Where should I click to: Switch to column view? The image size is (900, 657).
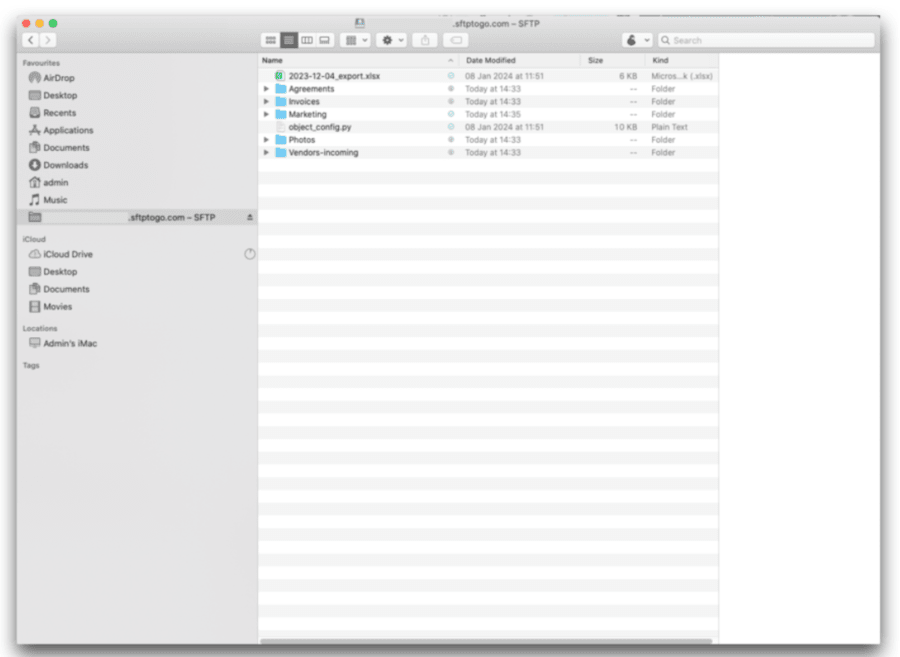click(x=307, y=40)
